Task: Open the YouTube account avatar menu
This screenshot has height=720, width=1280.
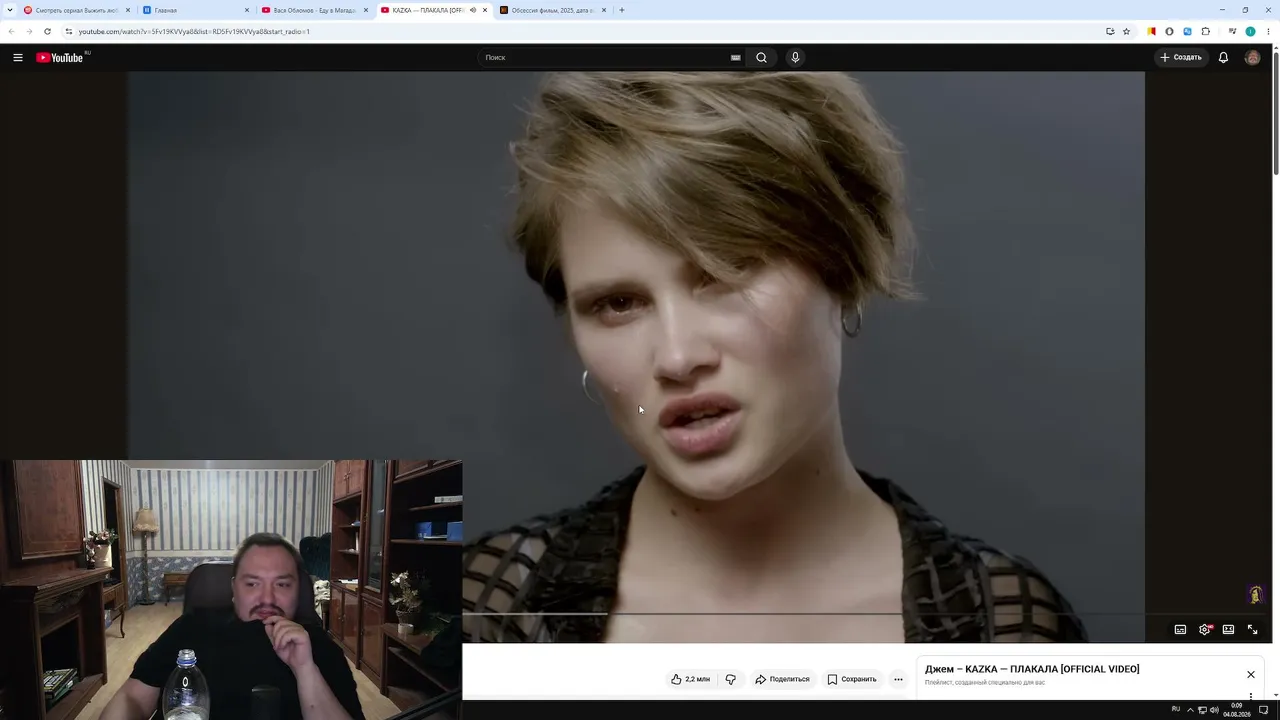Action: [1252, 57]
